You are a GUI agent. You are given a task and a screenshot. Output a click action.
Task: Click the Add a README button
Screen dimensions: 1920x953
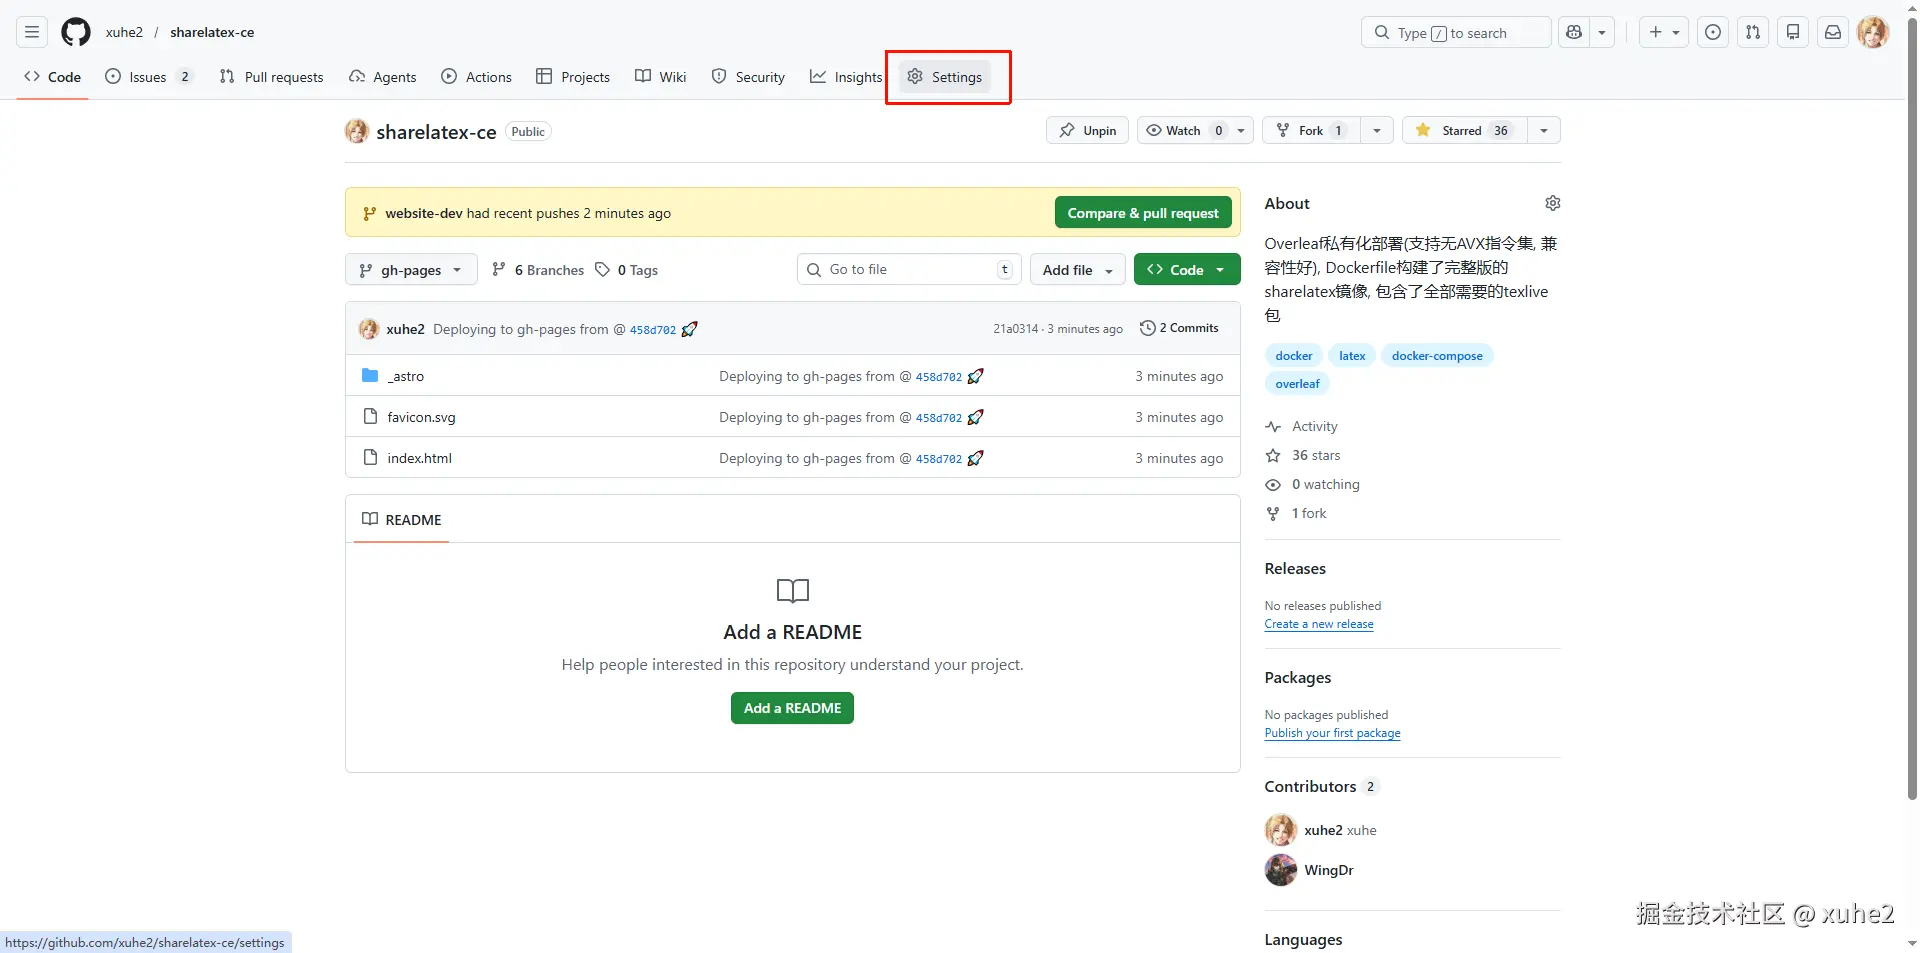[792, 708]
